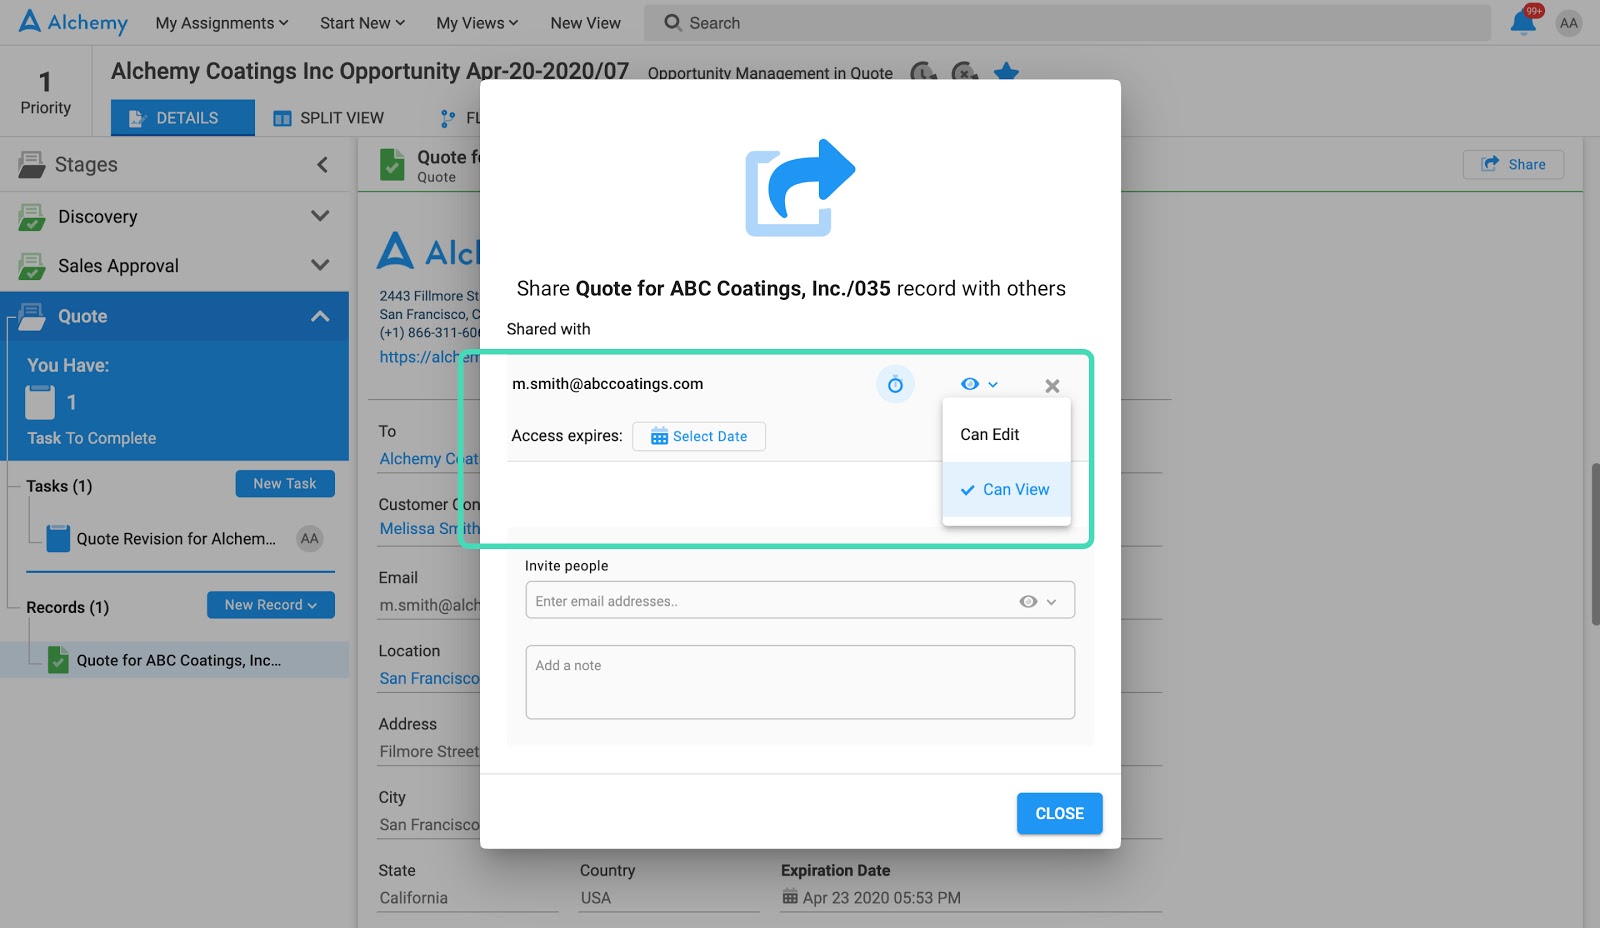Open My Assignments menu
This screenshot has width=1600, height=928.
tap(221, 23)
